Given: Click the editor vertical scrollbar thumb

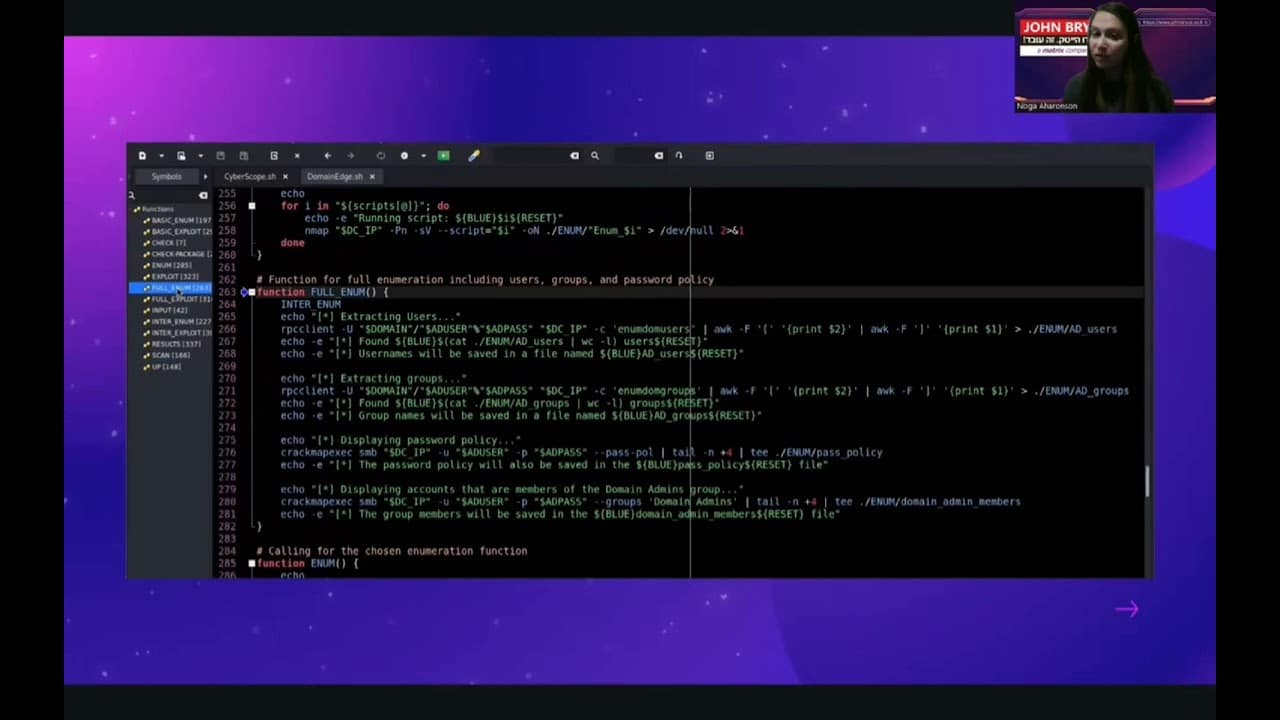Looking at the screenshot, I should [x=1147, y=481].
